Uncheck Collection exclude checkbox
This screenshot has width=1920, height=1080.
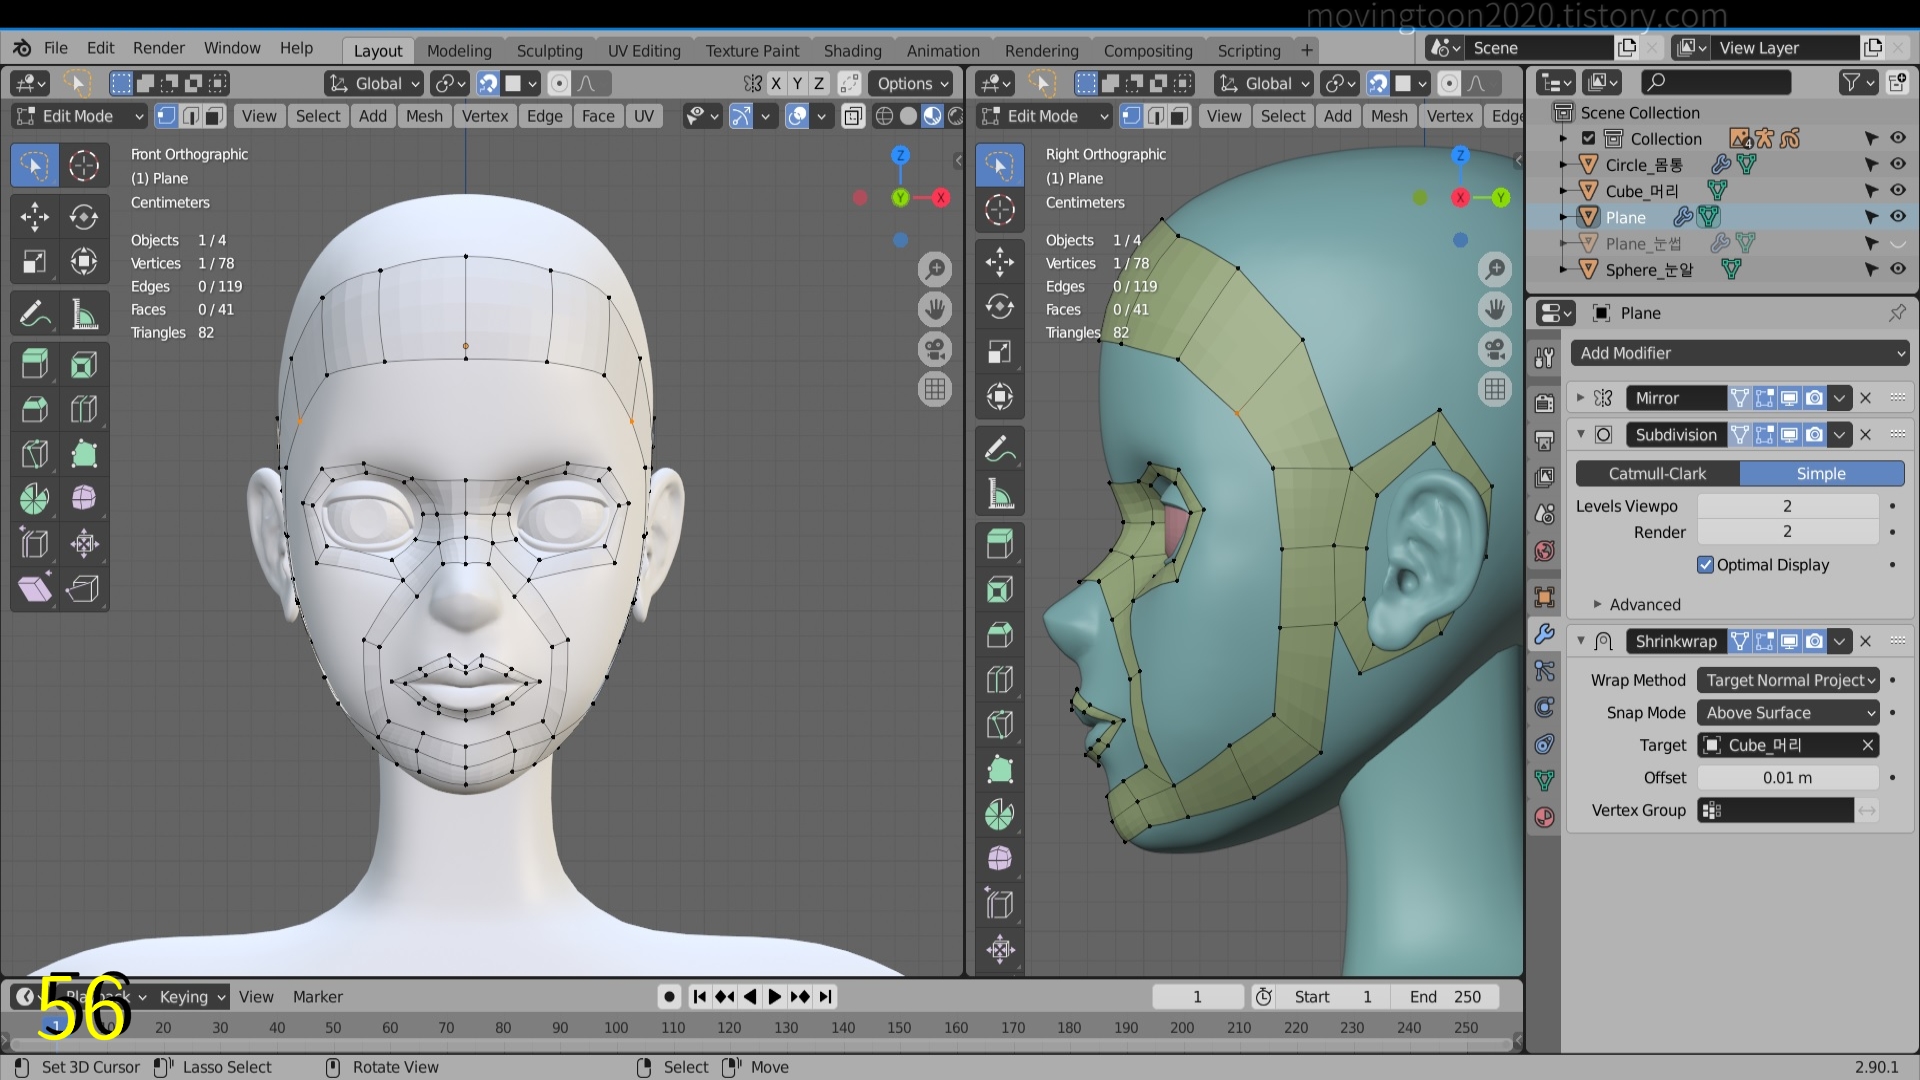coord(1588,138)
